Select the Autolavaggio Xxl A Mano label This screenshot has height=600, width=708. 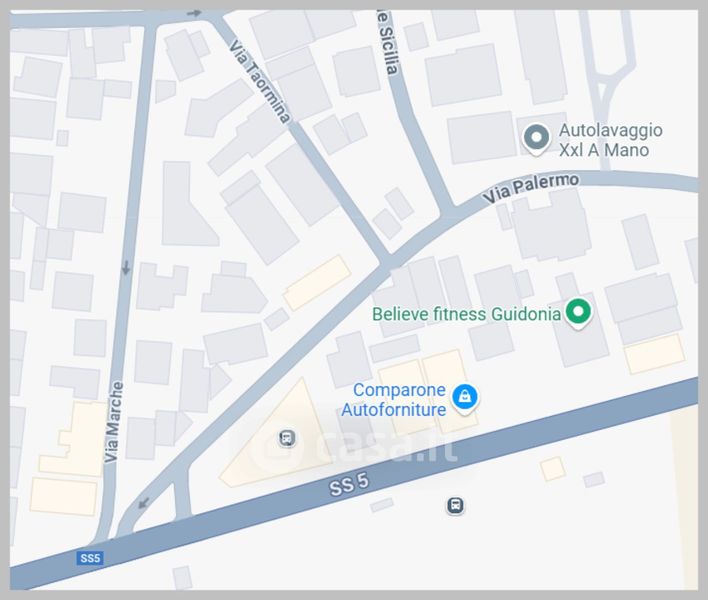pyautogui.click(x=610, y=140)
